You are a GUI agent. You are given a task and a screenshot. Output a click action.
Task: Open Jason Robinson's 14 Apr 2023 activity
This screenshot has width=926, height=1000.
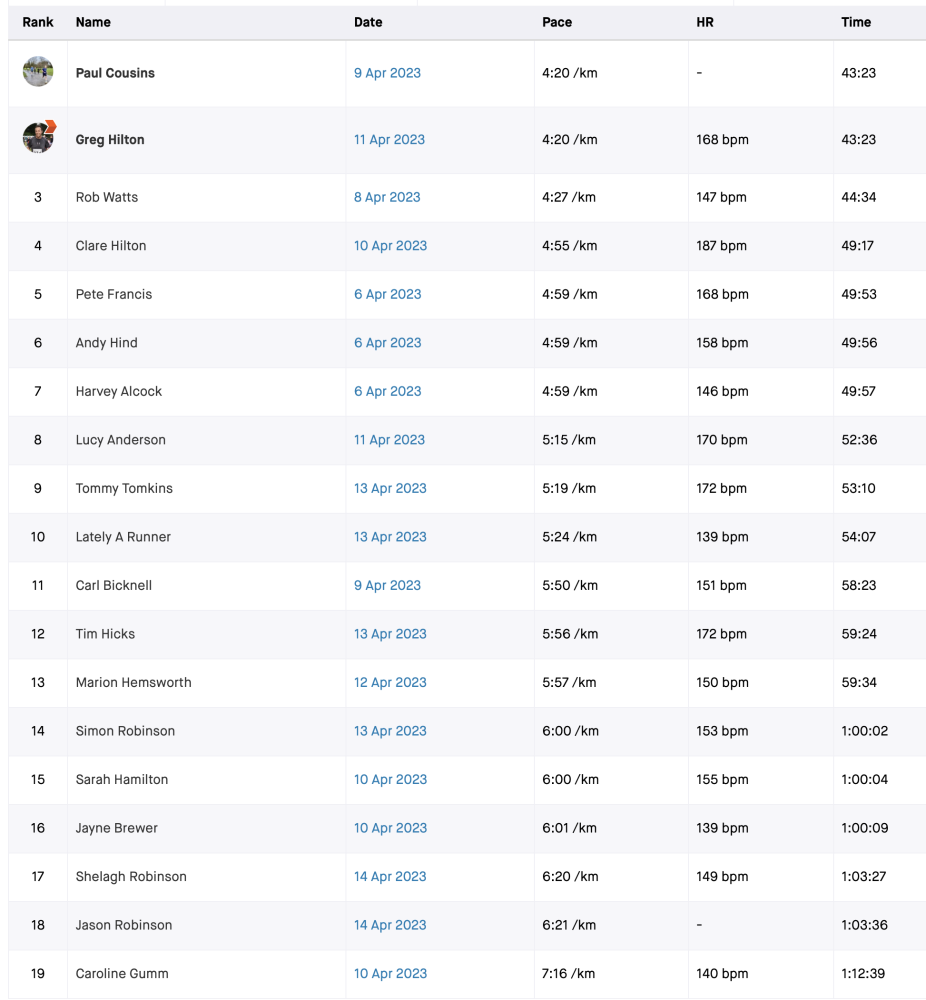click(390, 925)
